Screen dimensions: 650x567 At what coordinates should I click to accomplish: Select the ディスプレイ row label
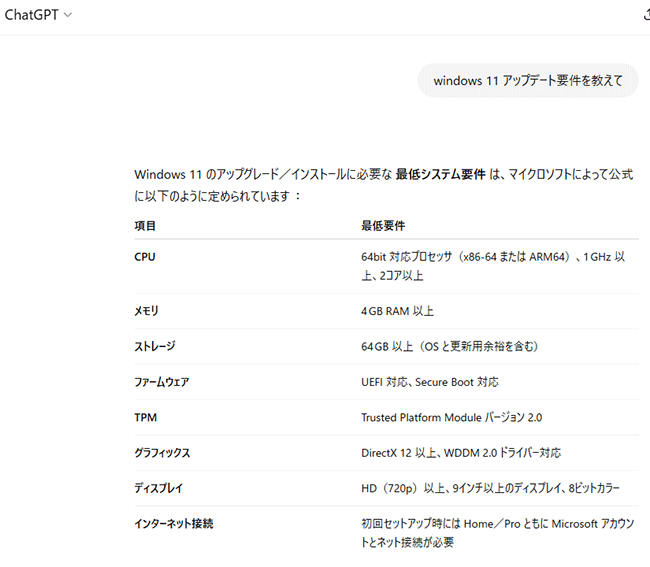click(x=158, y=488)
